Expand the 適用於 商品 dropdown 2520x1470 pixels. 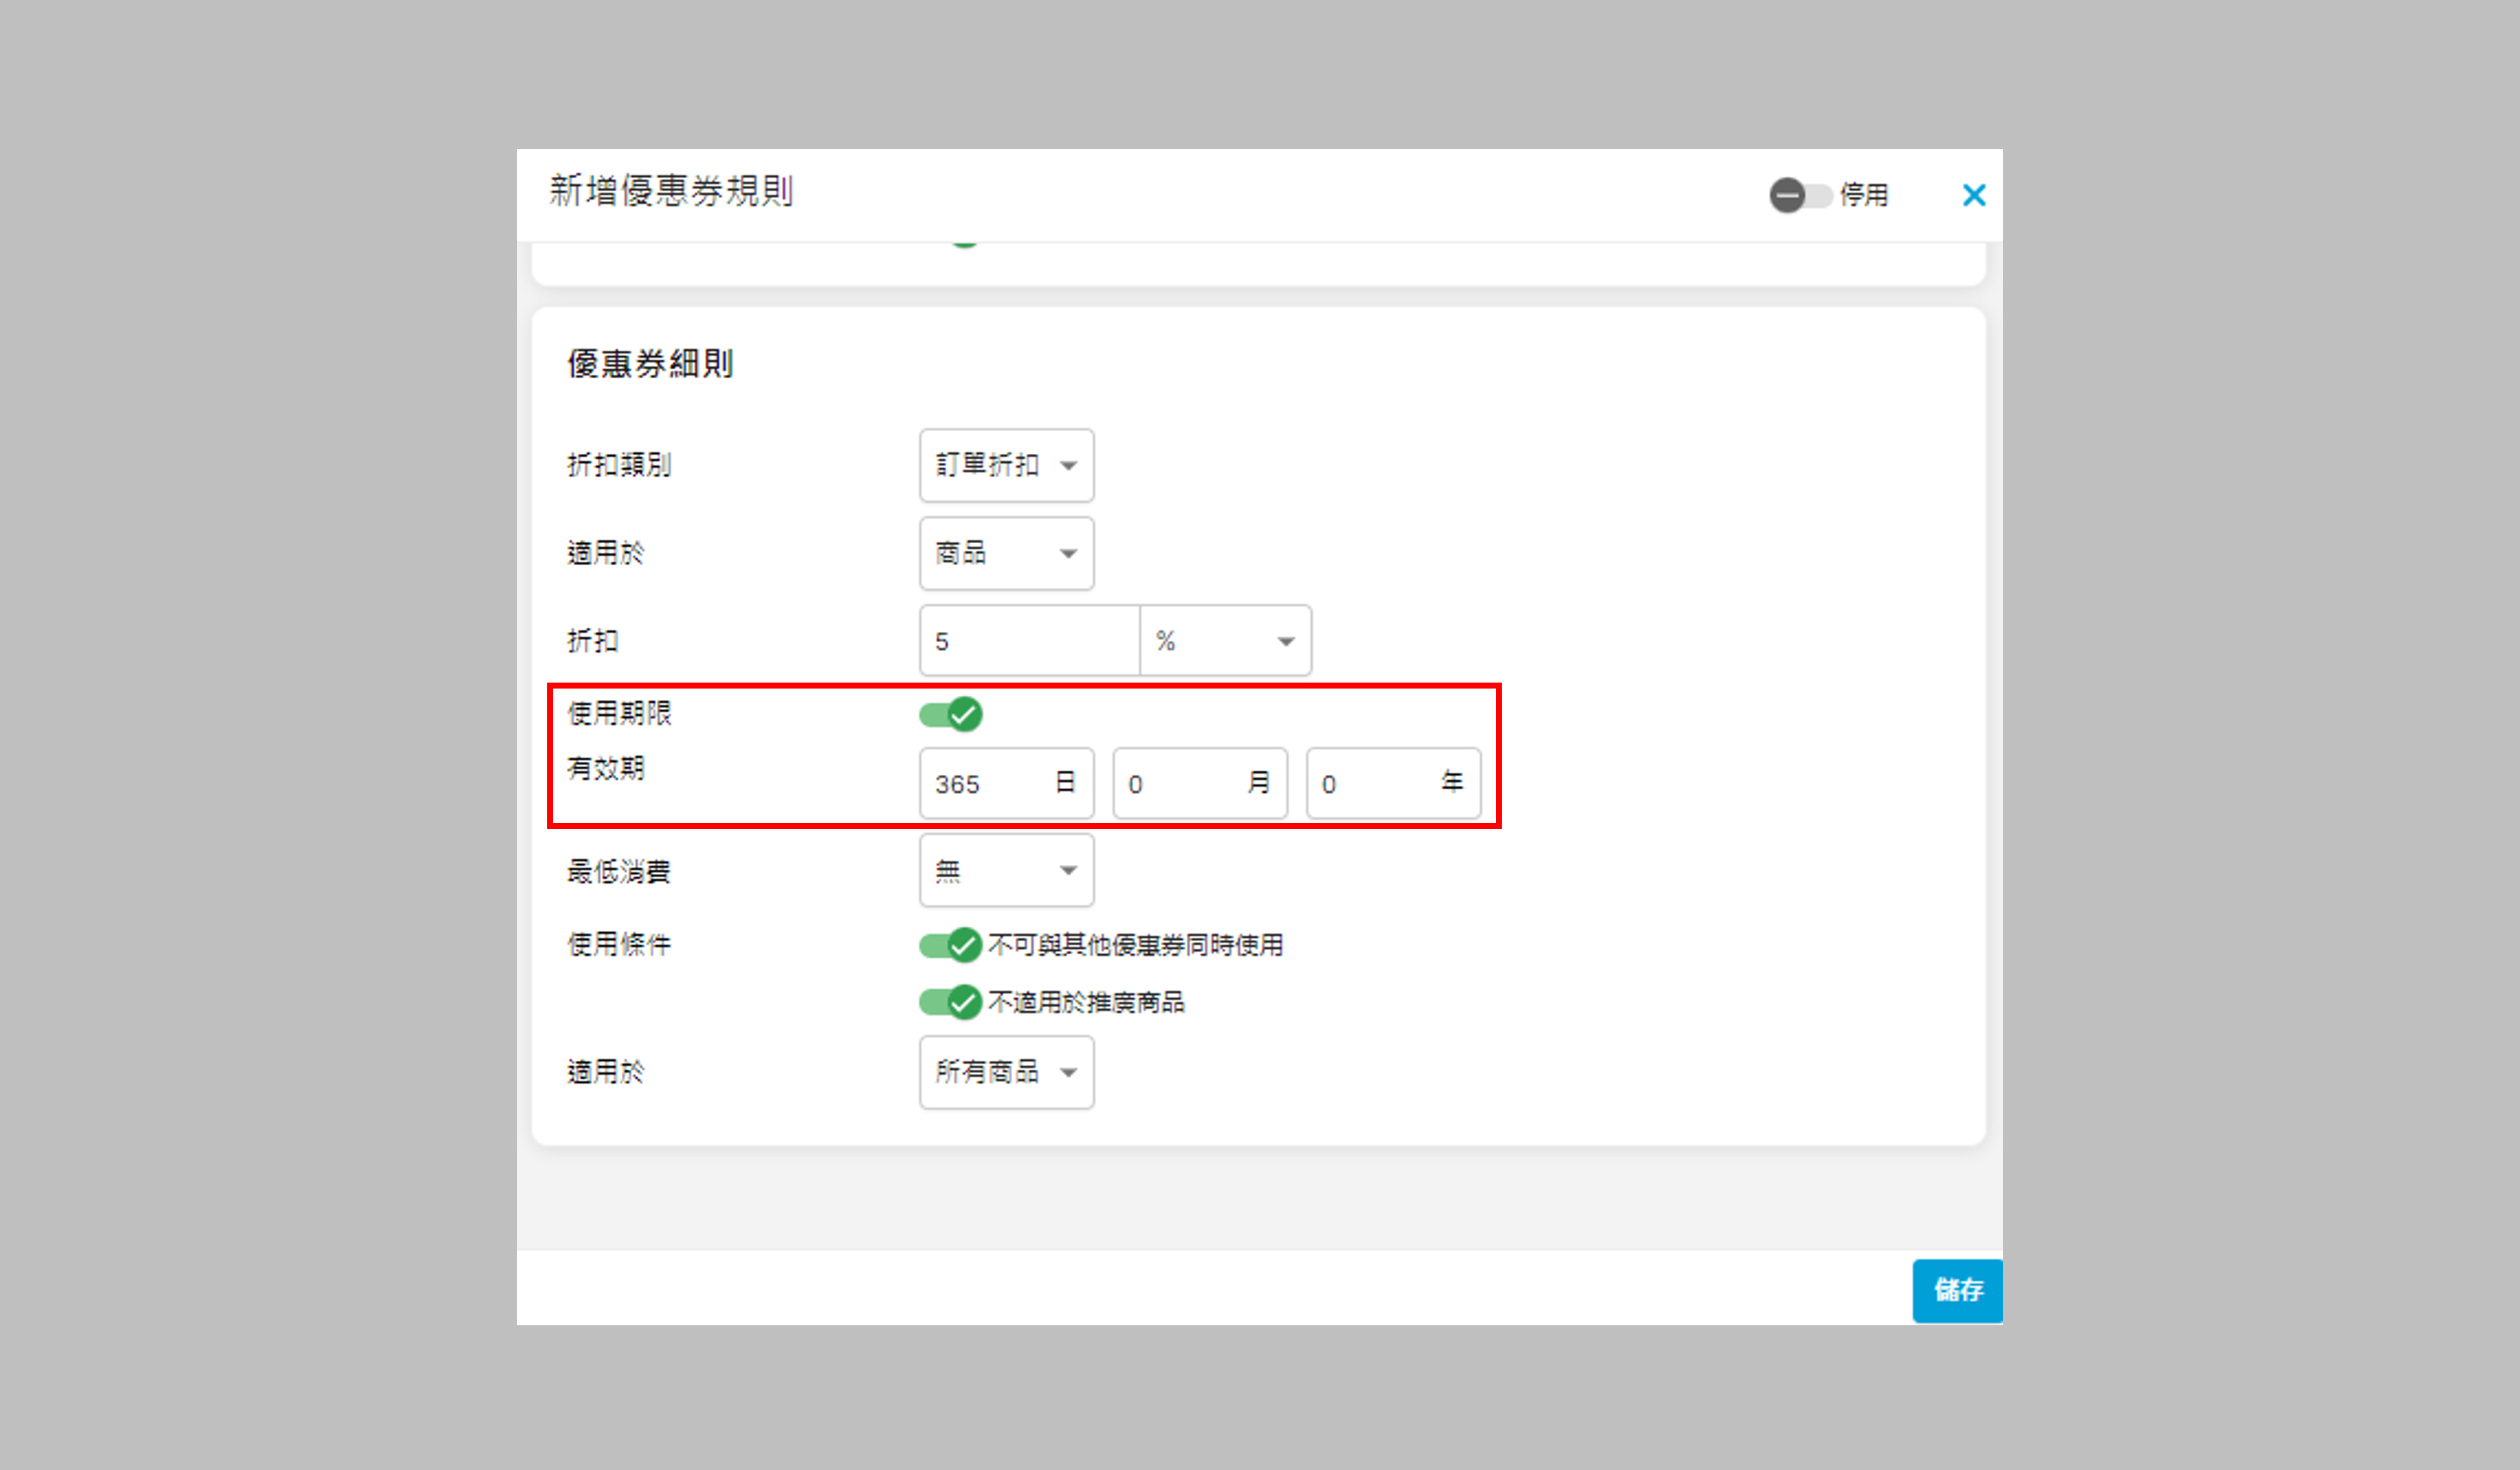[x=1005, y=553]
